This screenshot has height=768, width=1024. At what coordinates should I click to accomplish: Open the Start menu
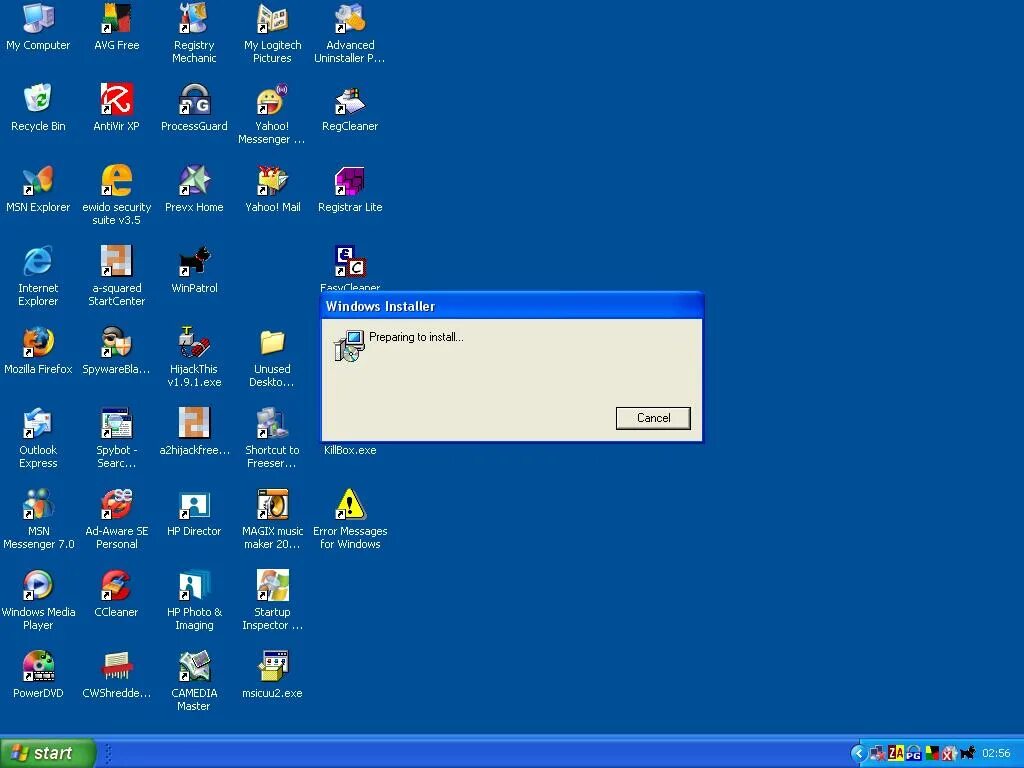(48, 753)
